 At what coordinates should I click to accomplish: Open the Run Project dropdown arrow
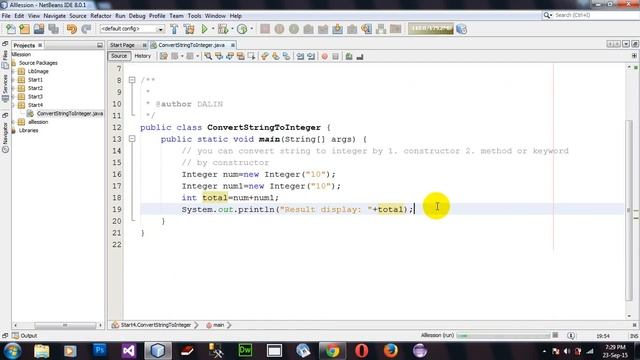tap(213, 29)
